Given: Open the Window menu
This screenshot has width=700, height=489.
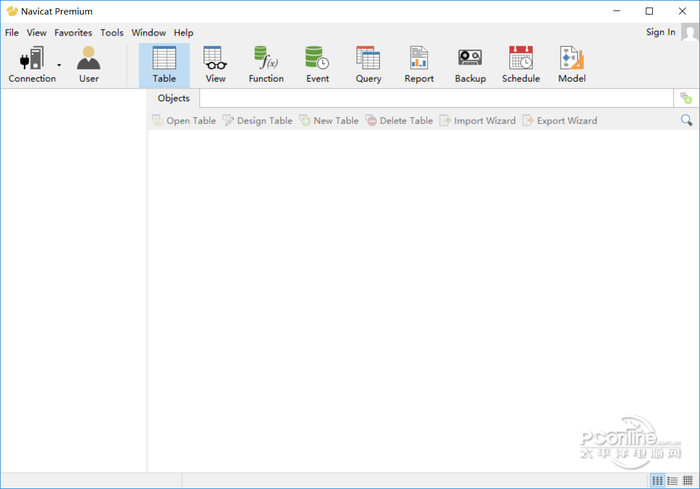Looking at the screenshot, I should point(149,33).
